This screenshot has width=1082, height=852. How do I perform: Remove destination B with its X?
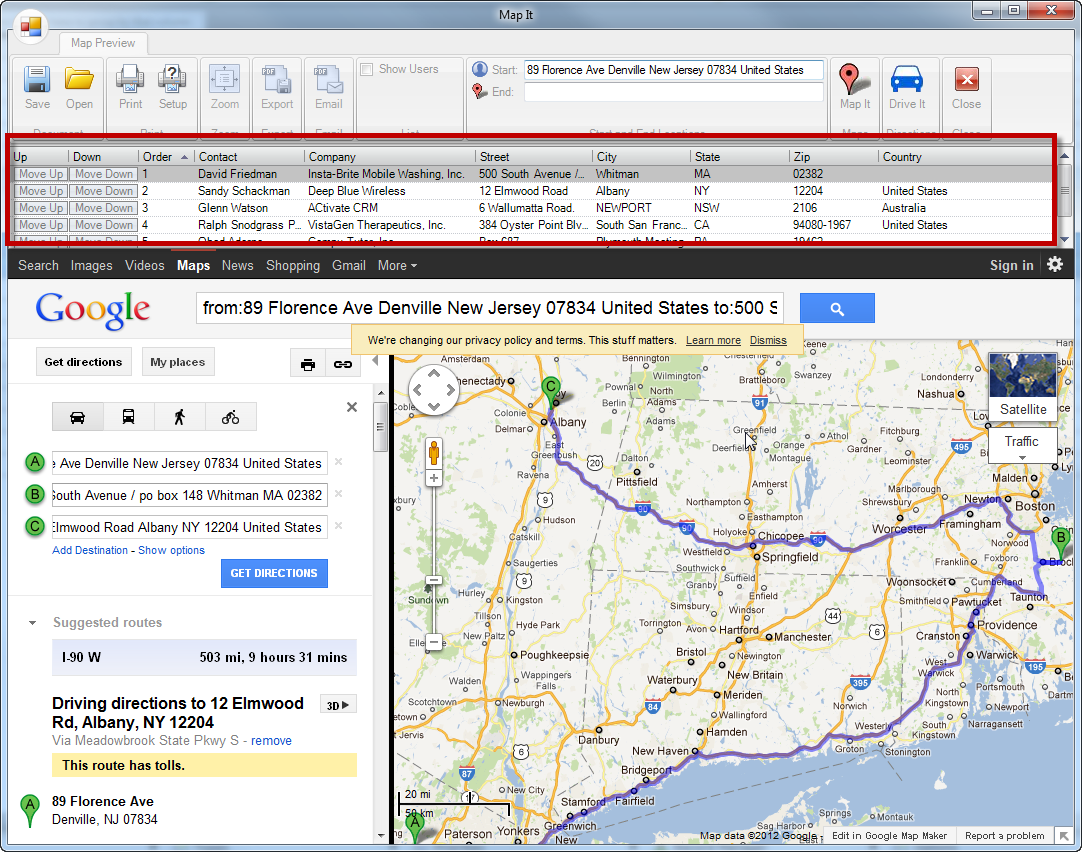click(x=339, y=494)
